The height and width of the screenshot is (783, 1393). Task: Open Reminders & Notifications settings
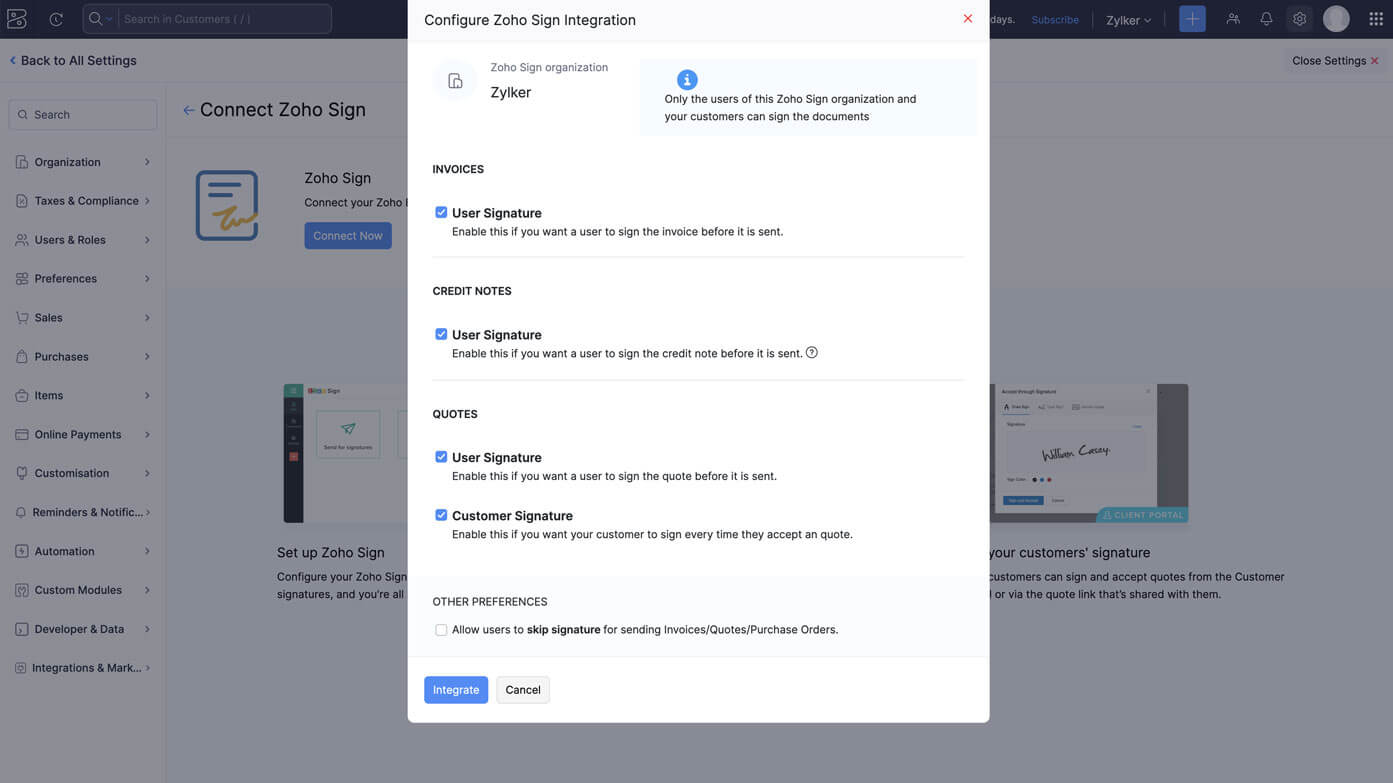(83, 512)
